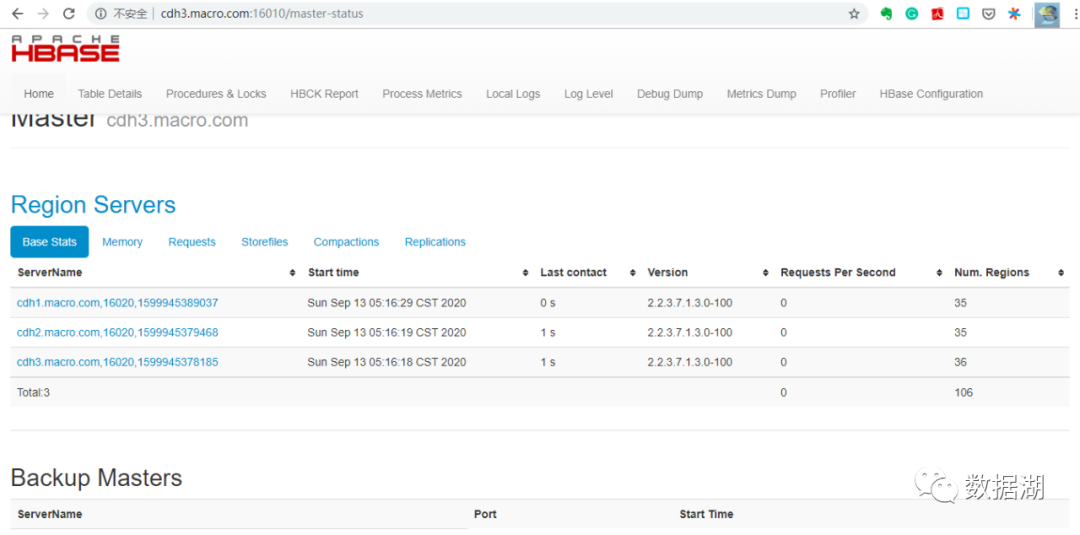Image resolution: width=1080 pixels, height=535 pixels.
Task: Sort by Requests Per Second arrows
Action: 939,273
